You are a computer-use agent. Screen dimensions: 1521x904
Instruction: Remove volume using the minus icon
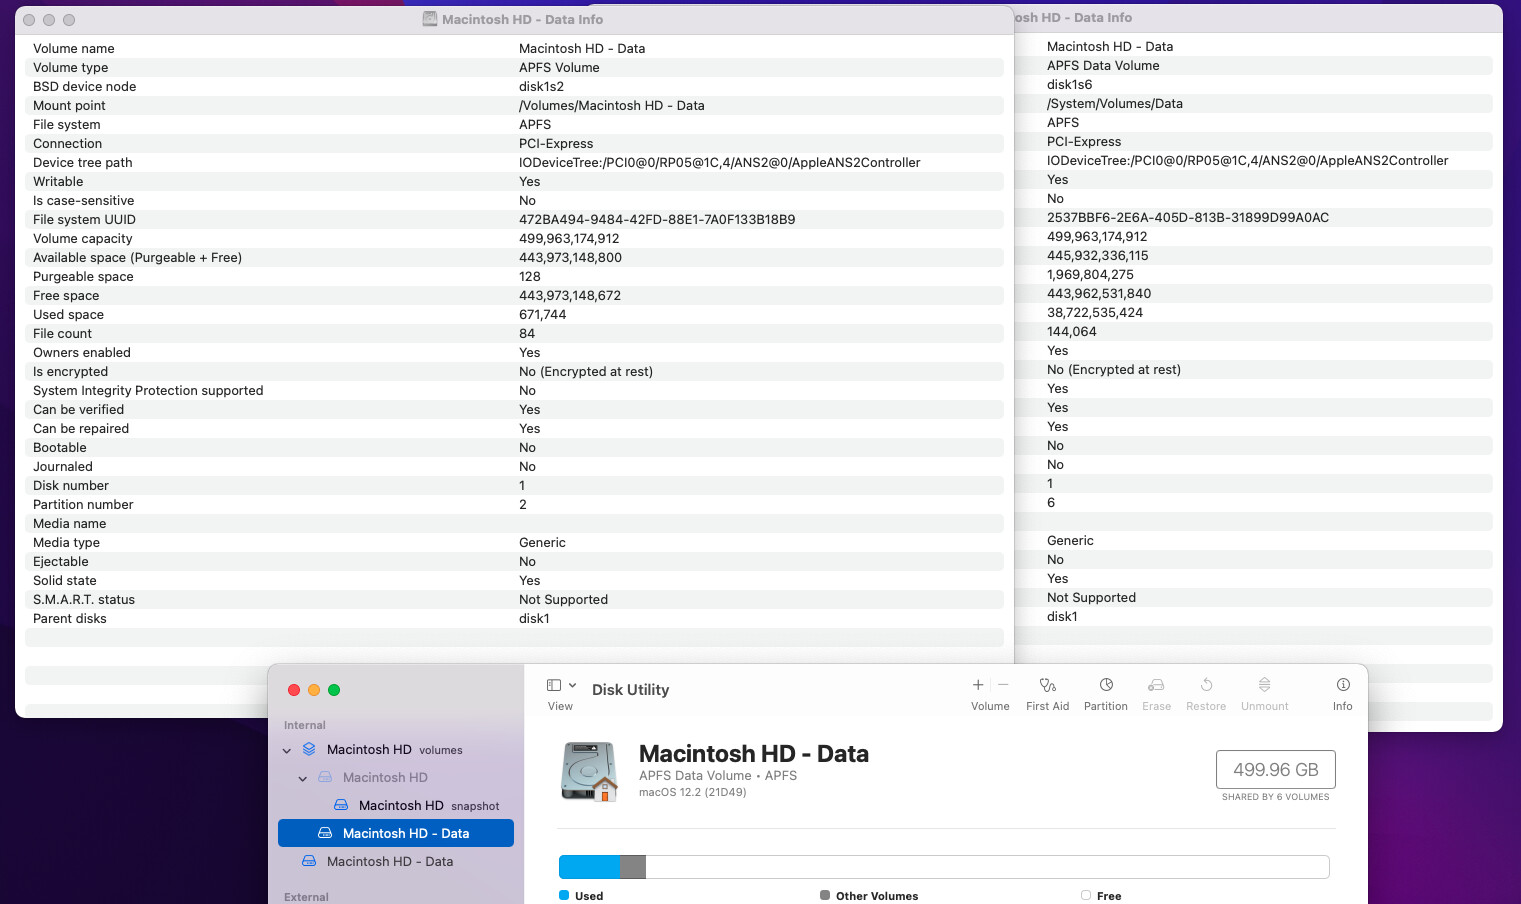click(1003, 685)
